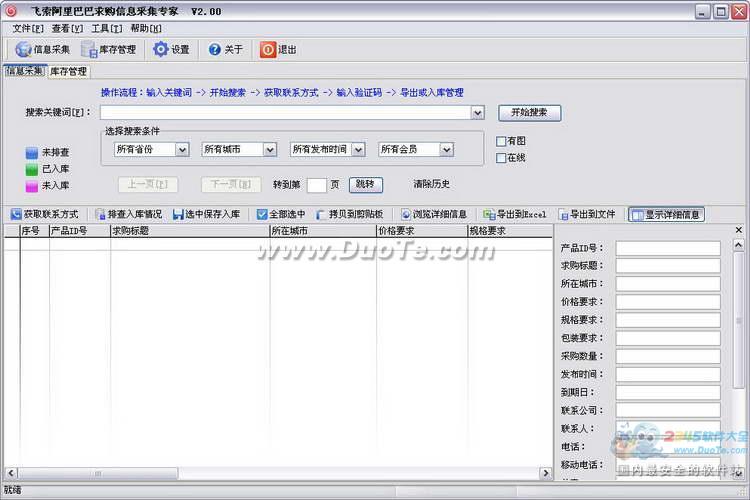This screenshot has height=500, width=750.
Task: Open the 工具 menu
Action: coord(107,29)
